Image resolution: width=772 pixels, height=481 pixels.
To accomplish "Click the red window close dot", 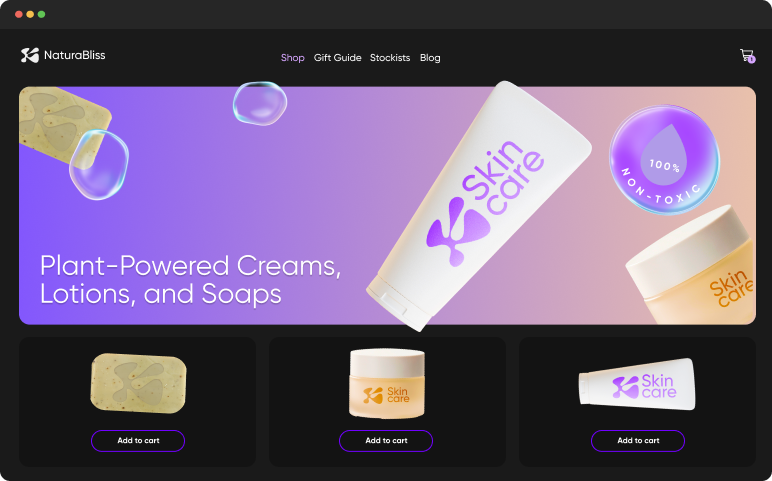I will 19,14.
